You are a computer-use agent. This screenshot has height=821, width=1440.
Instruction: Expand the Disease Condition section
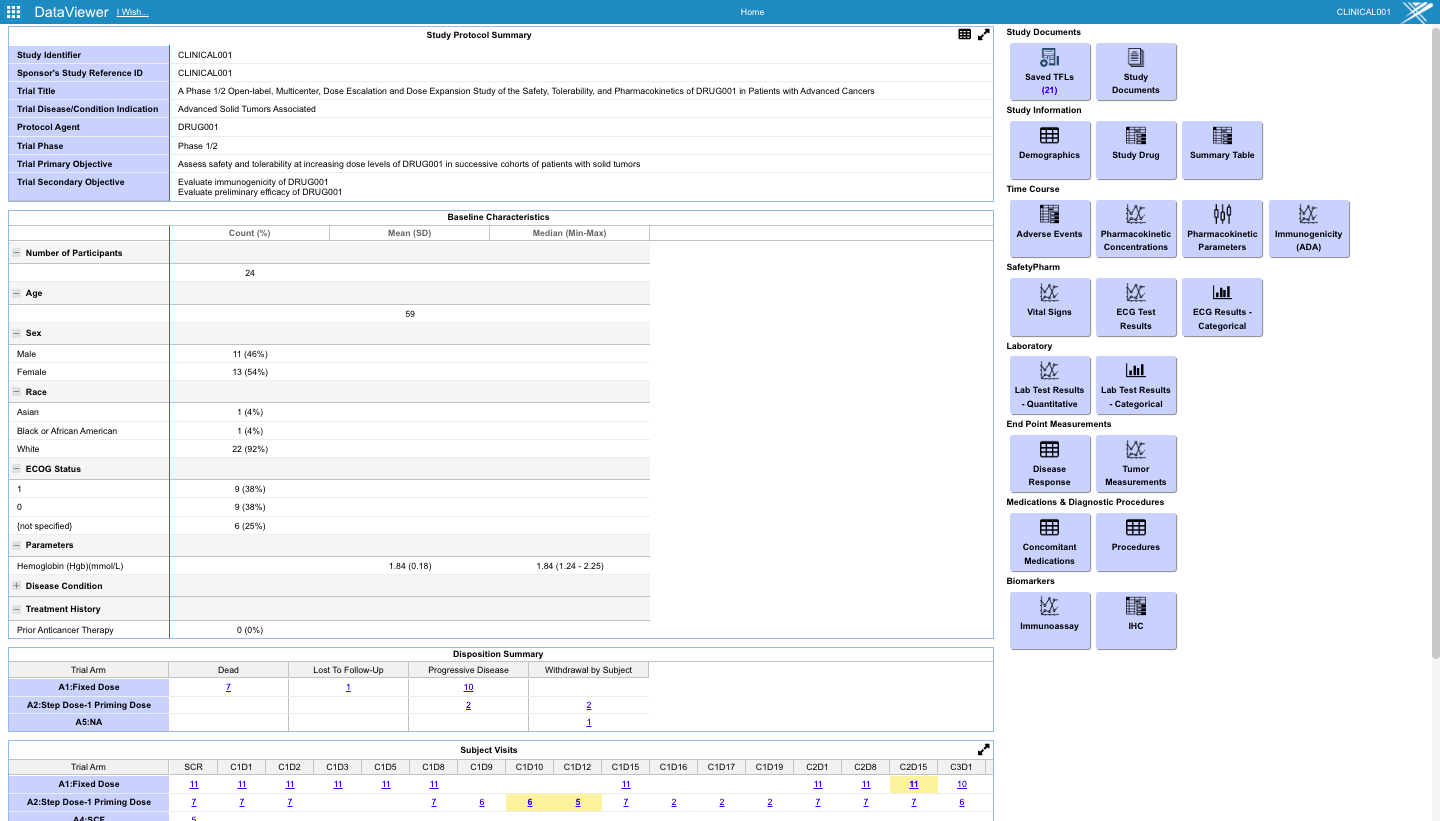(x=16, y=585)
